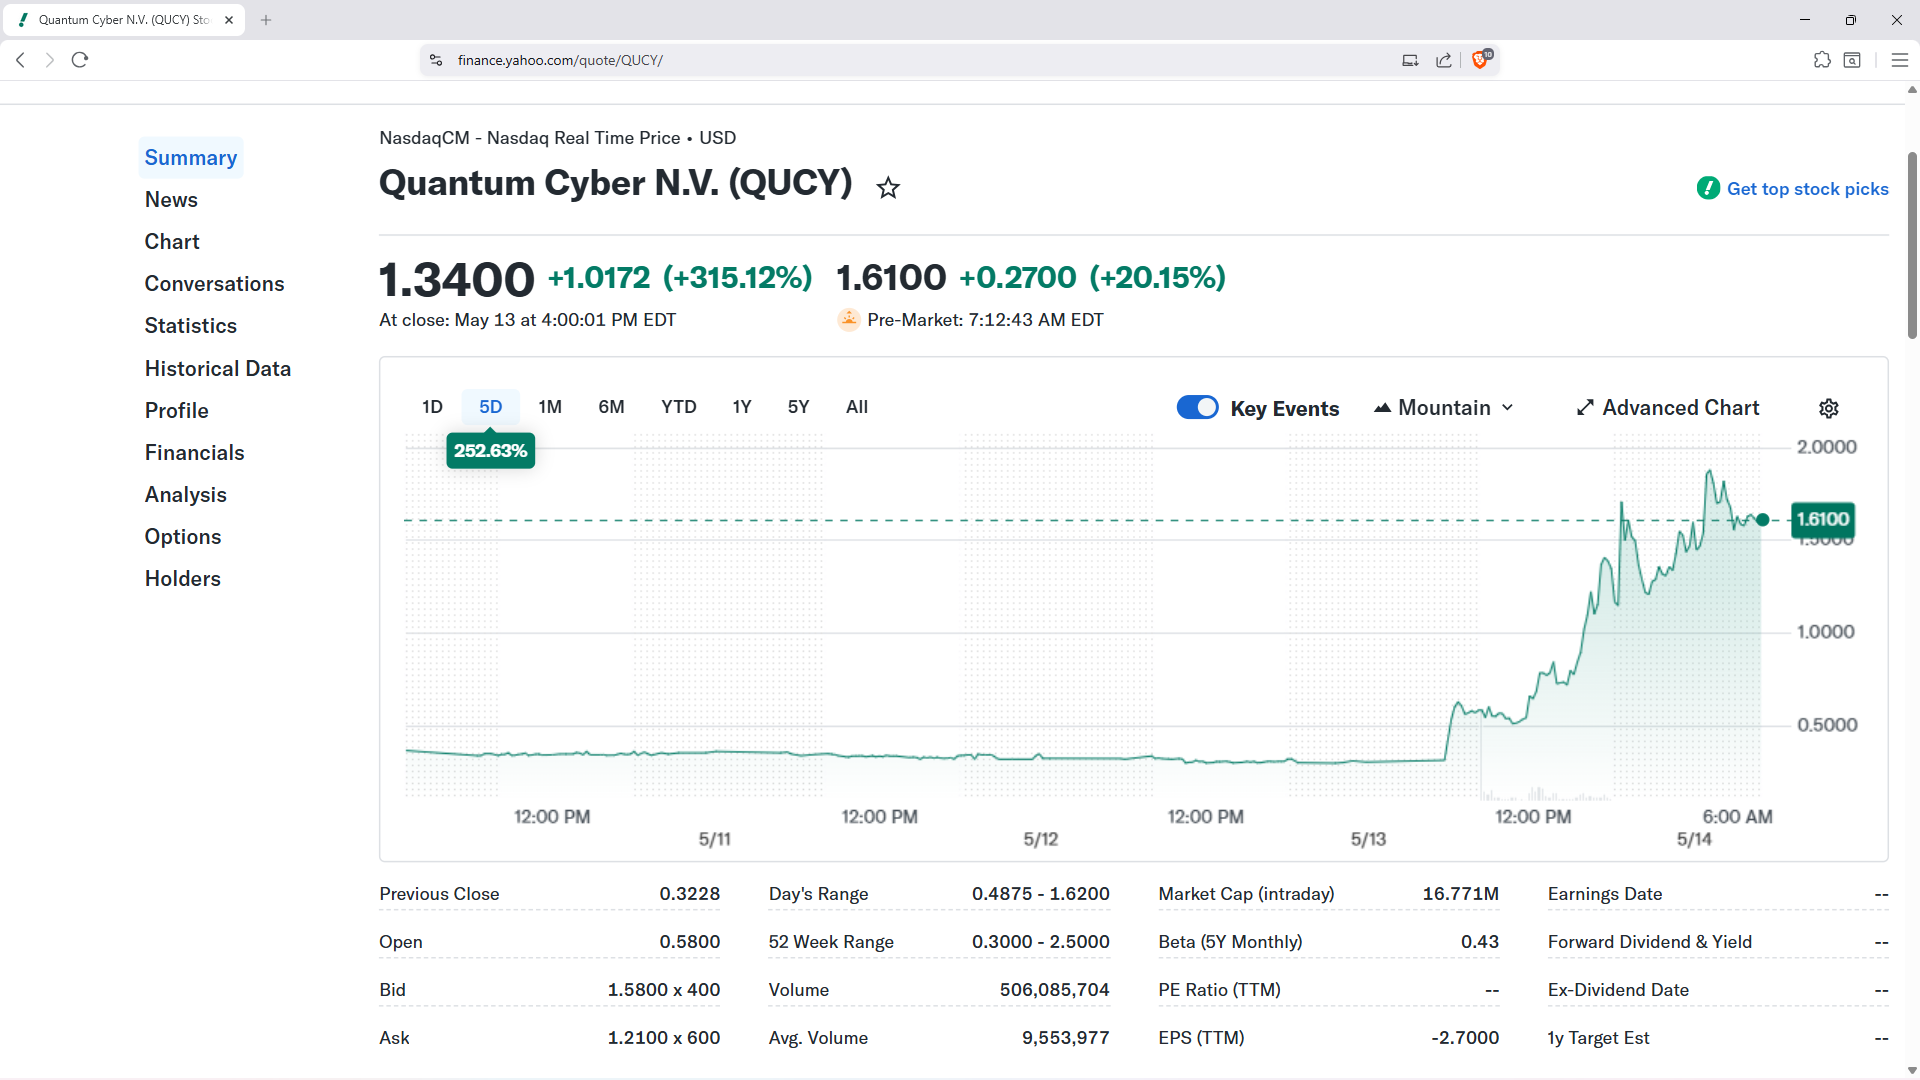Click the 252.63% change badge

coord(490,451)
